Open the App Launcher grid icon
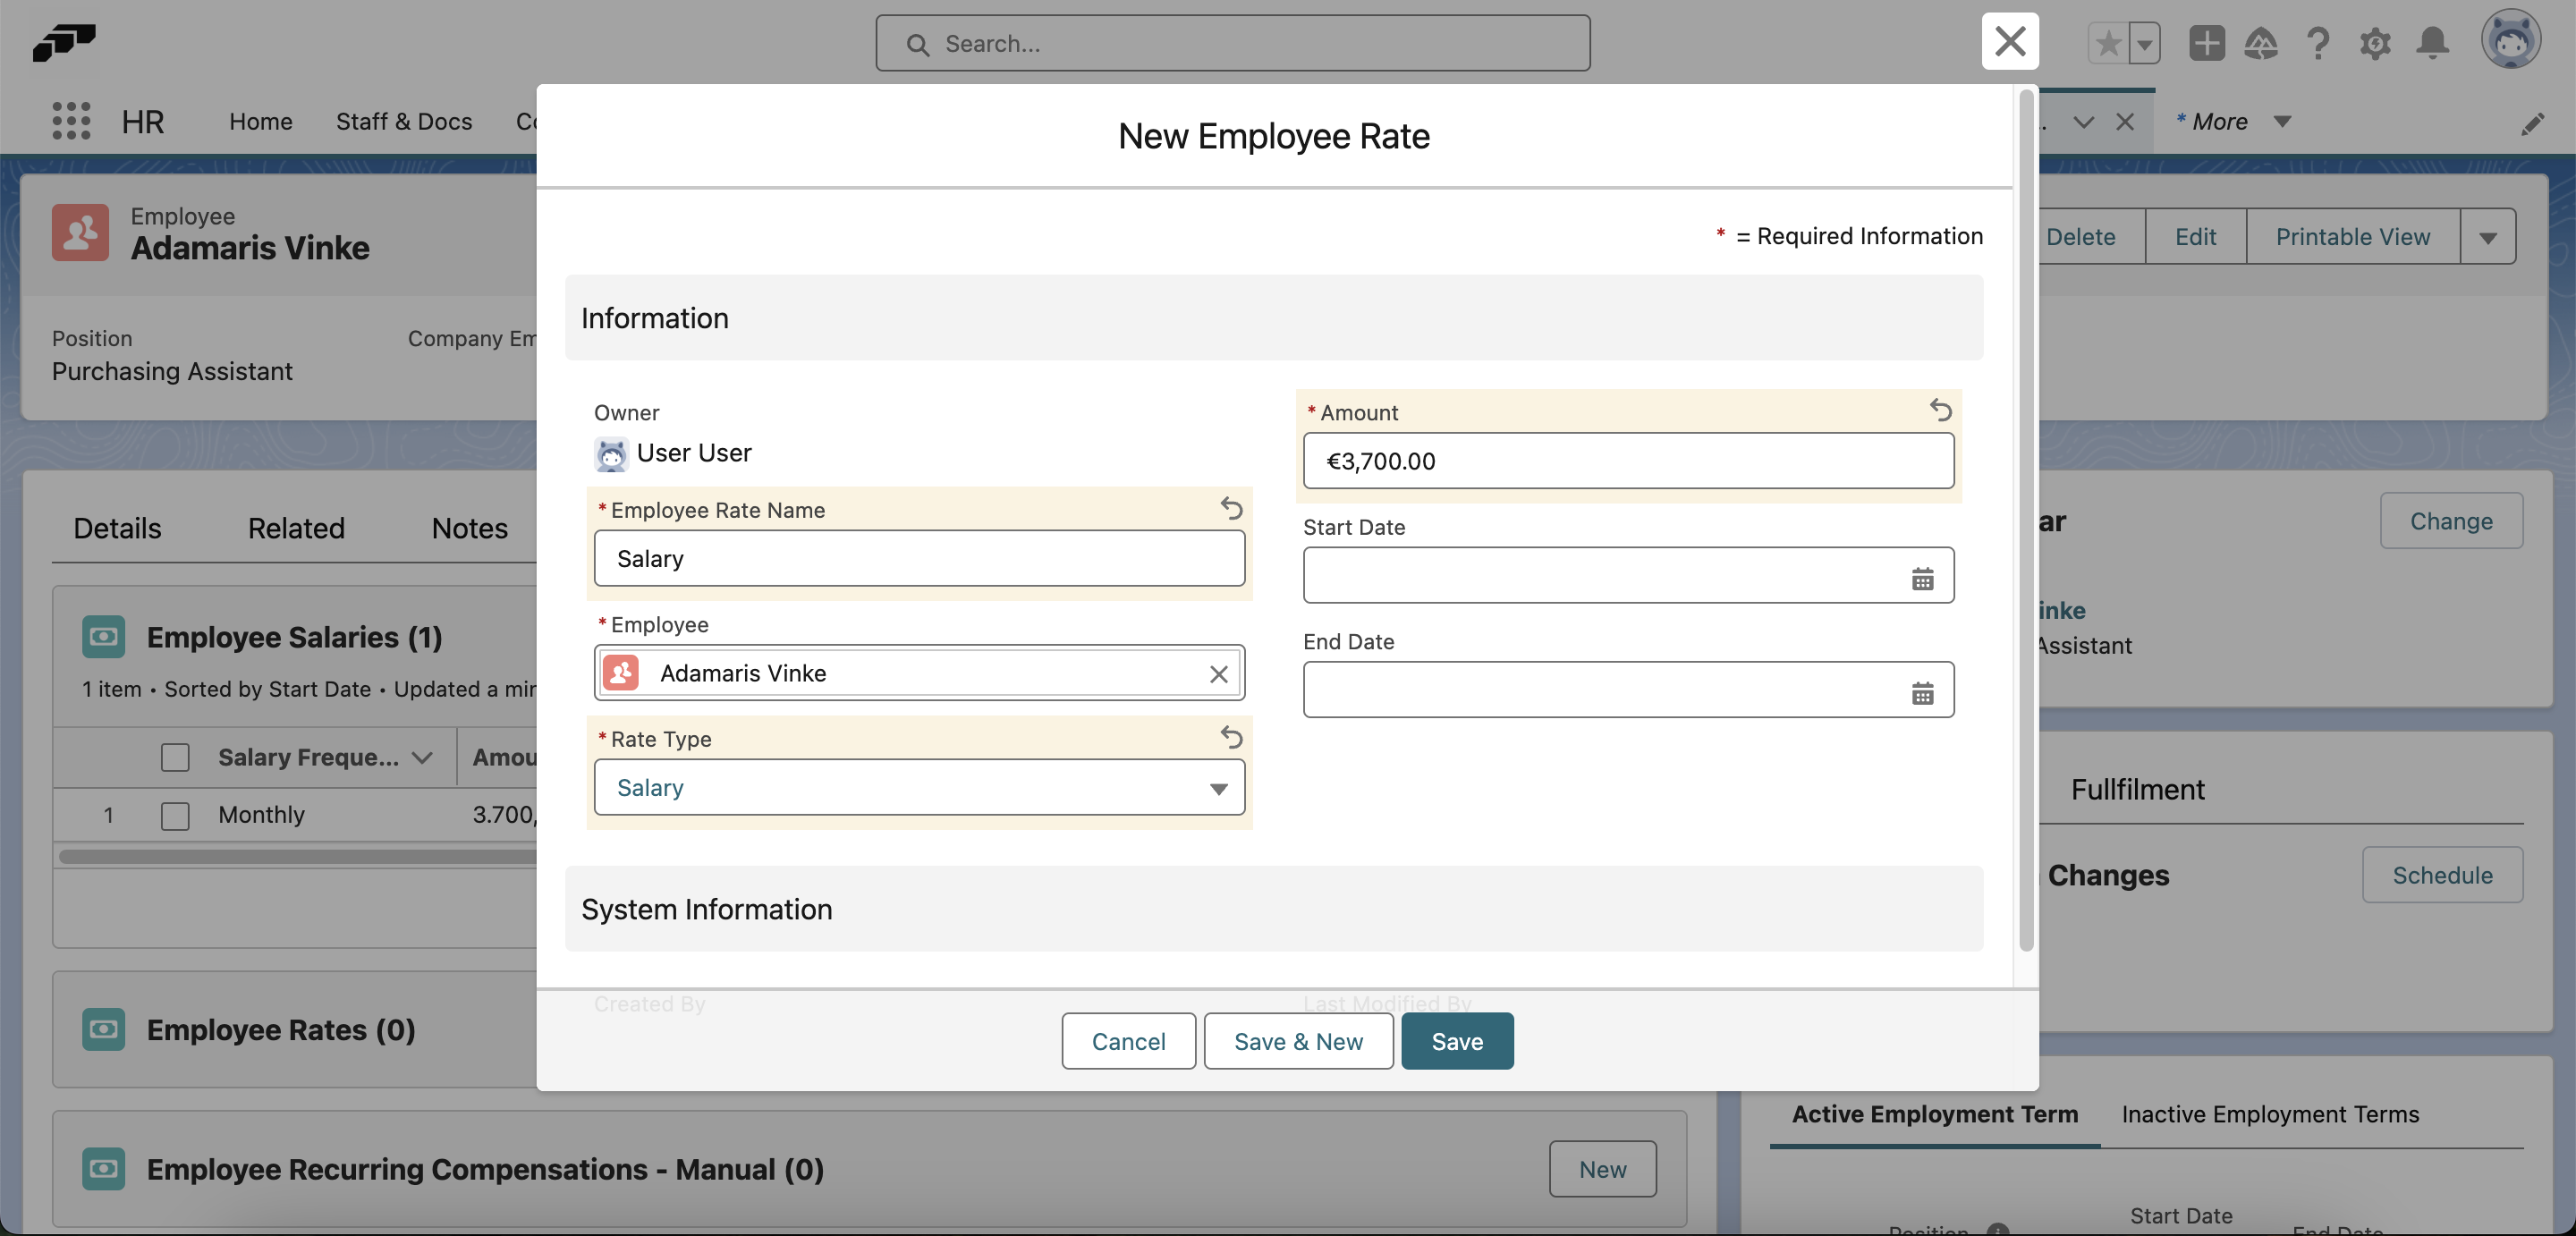The height and width of the screenshot is (1236, 2576). (x=70, y=121)
